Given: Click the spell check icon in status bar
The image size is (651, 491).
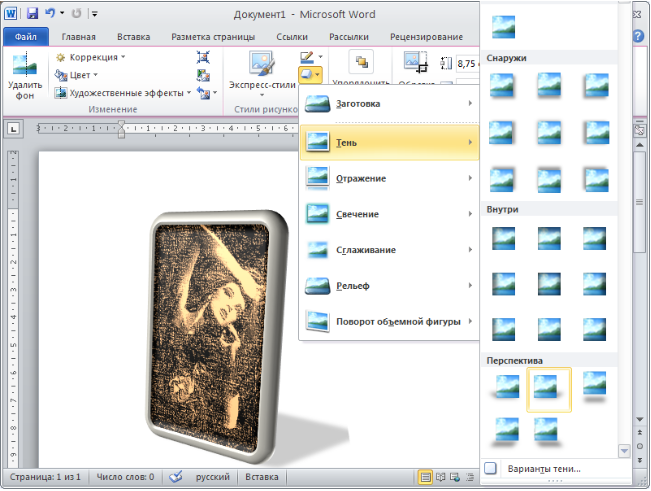Looking at the screenshot, I should 177,478.
